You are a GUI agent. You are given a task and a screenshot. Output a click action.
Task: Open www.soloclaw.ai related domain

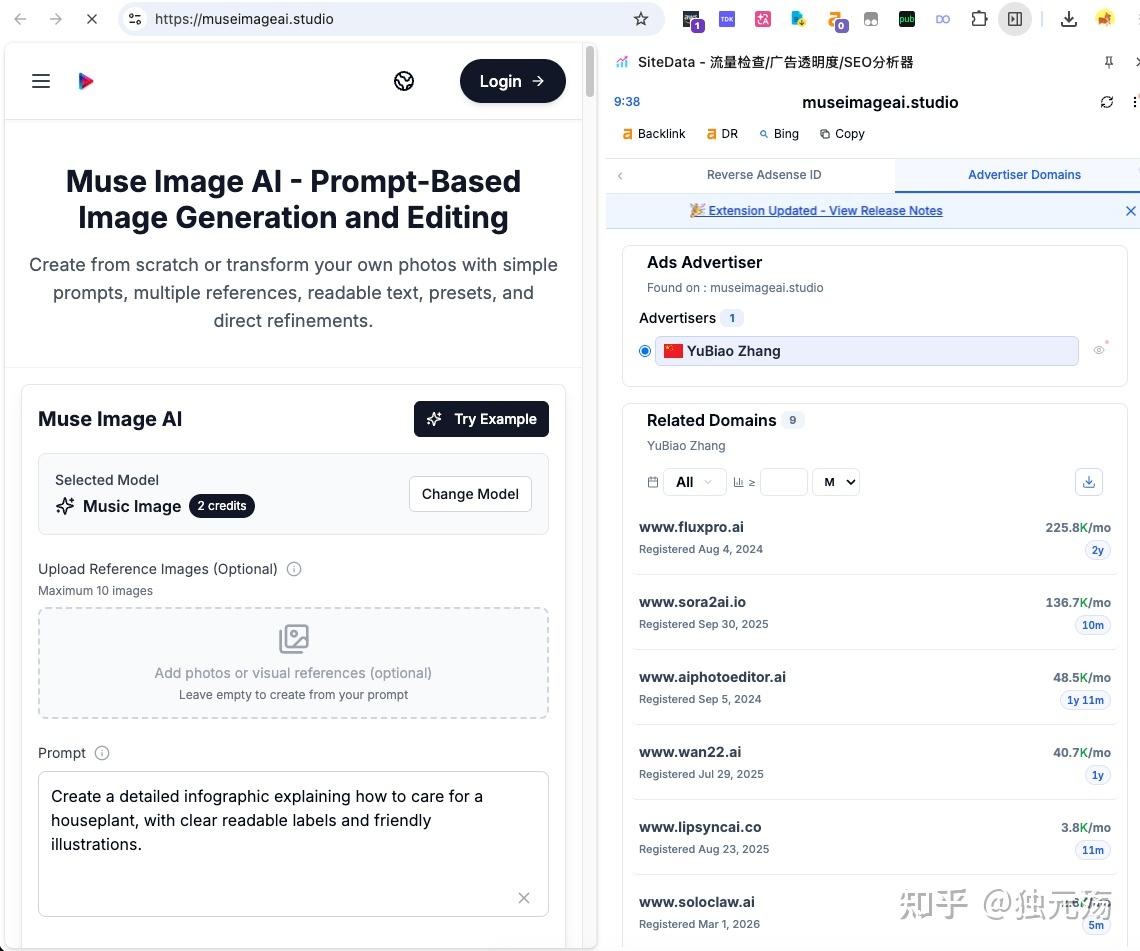pos(697,902)
